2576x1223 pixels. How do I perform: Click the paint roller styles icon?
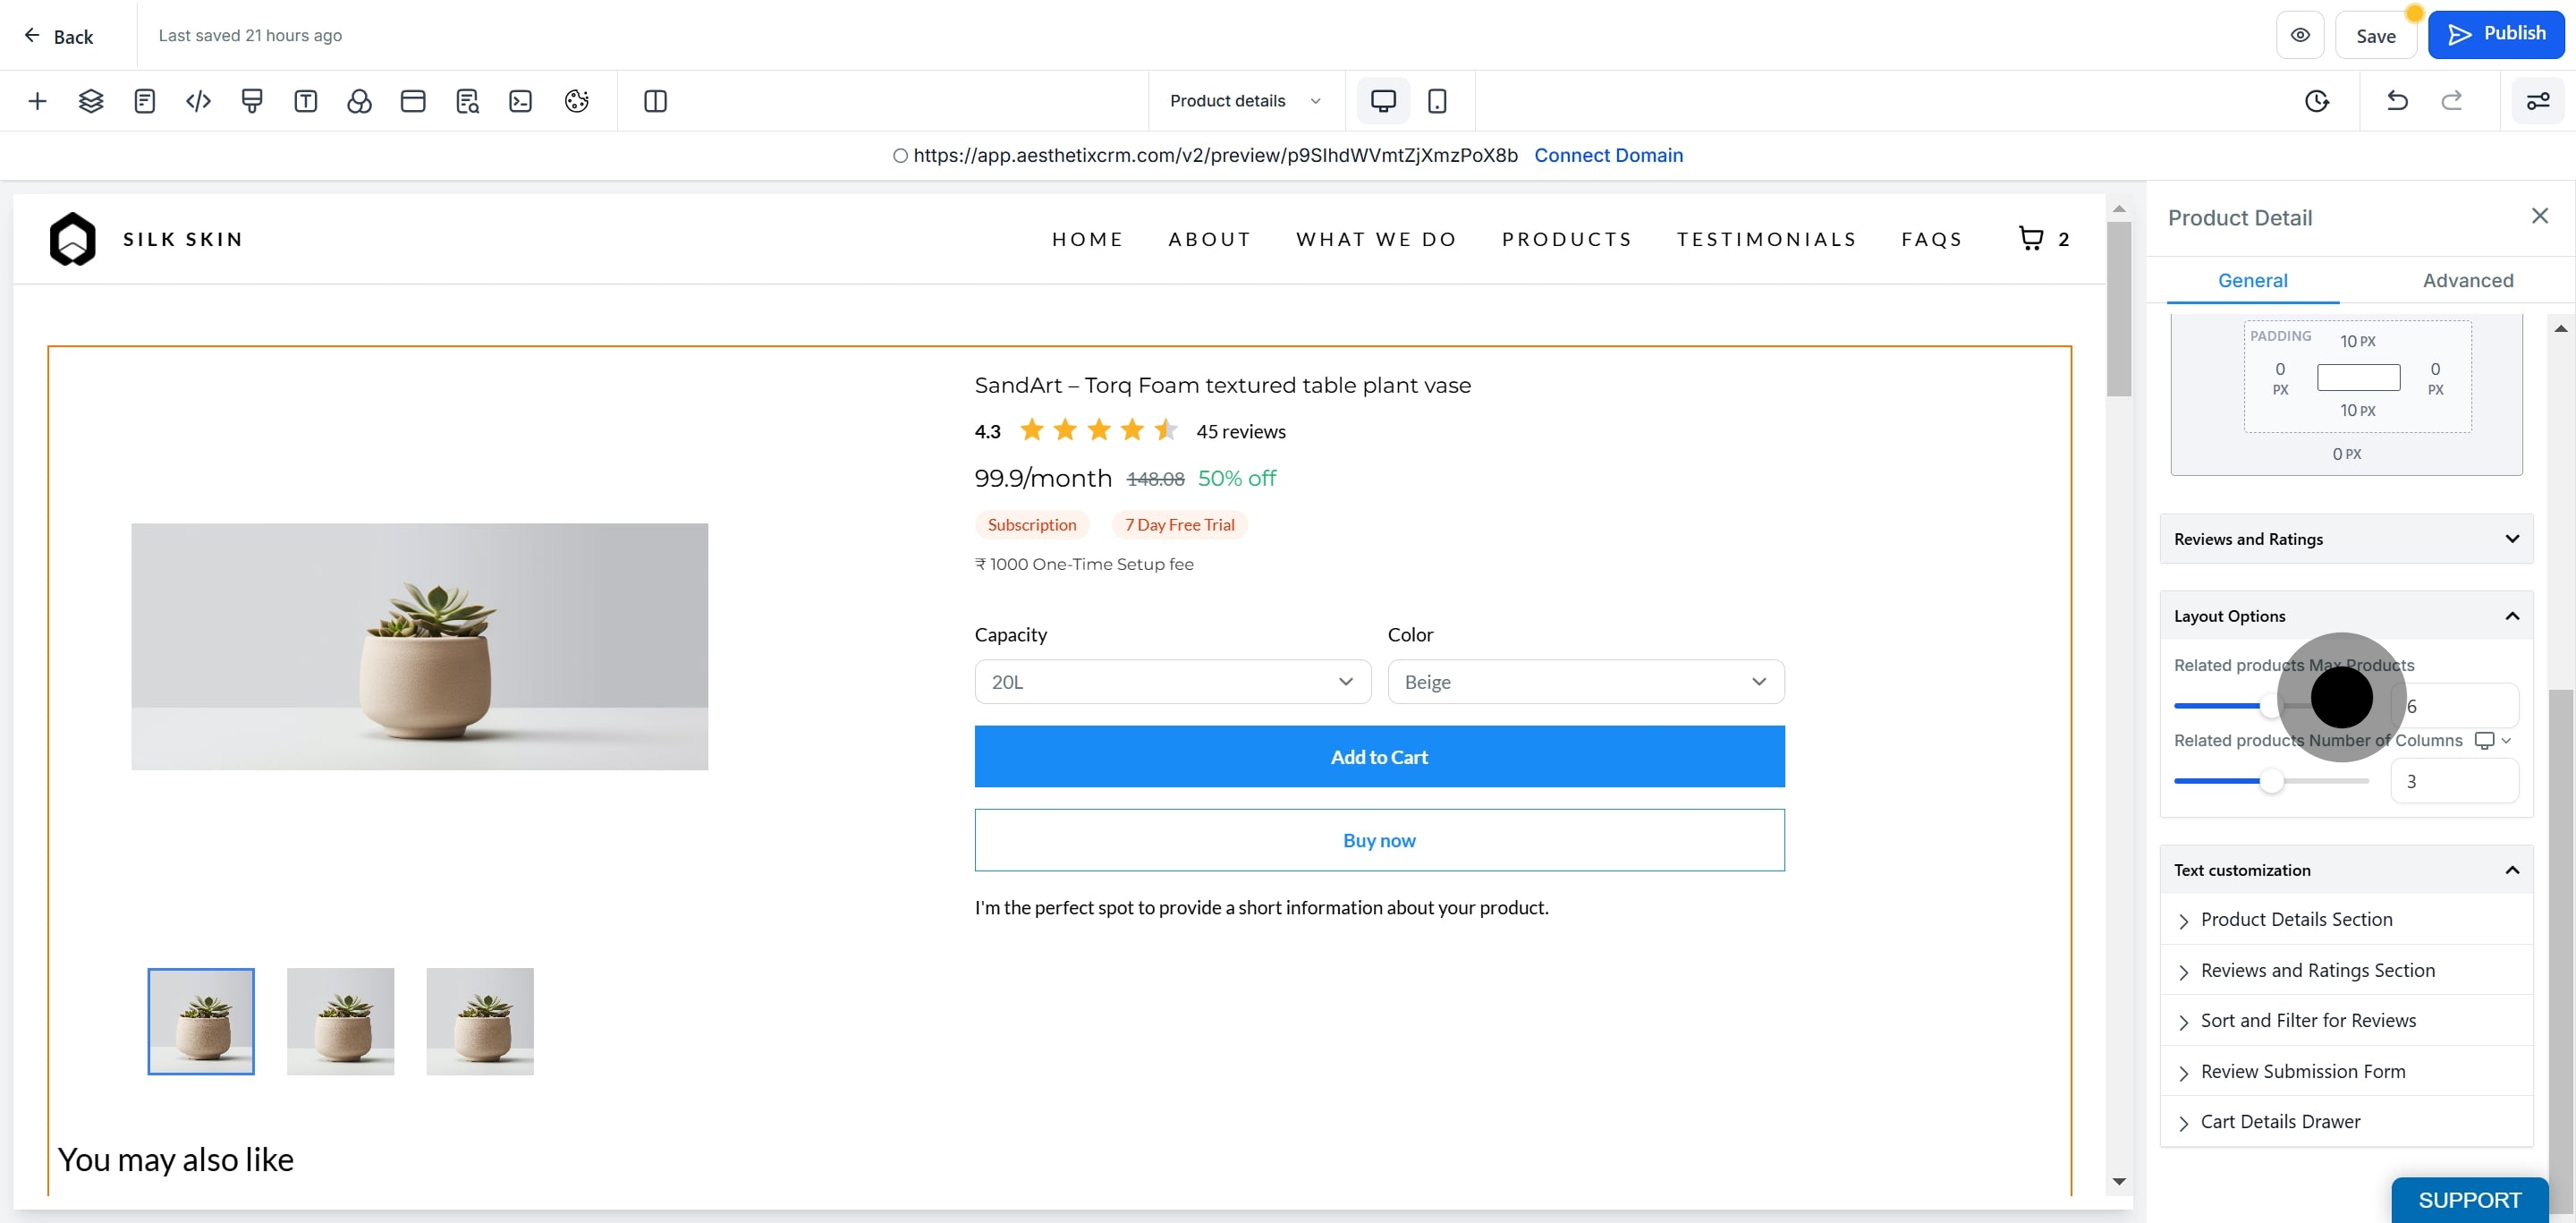click(x=252, y=101)
